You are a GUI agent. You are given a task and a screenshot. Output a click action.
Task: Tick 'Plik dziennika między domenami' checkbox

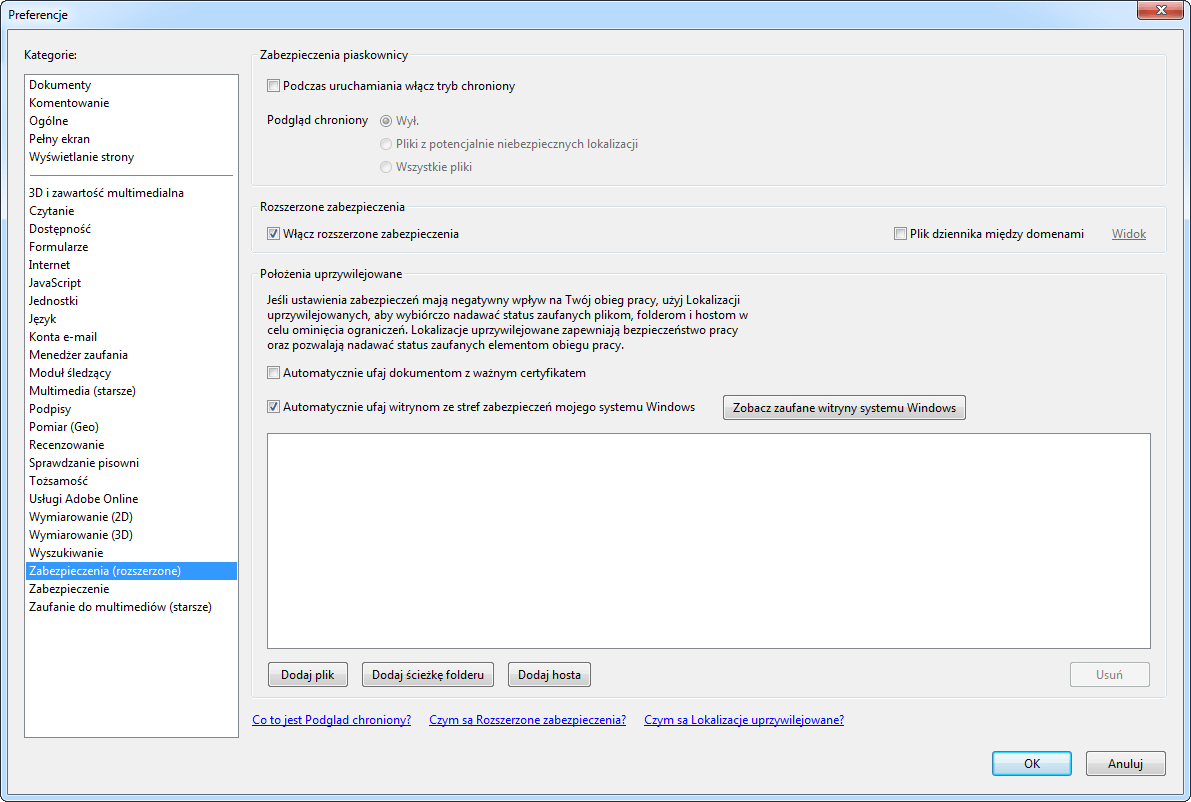900,234
